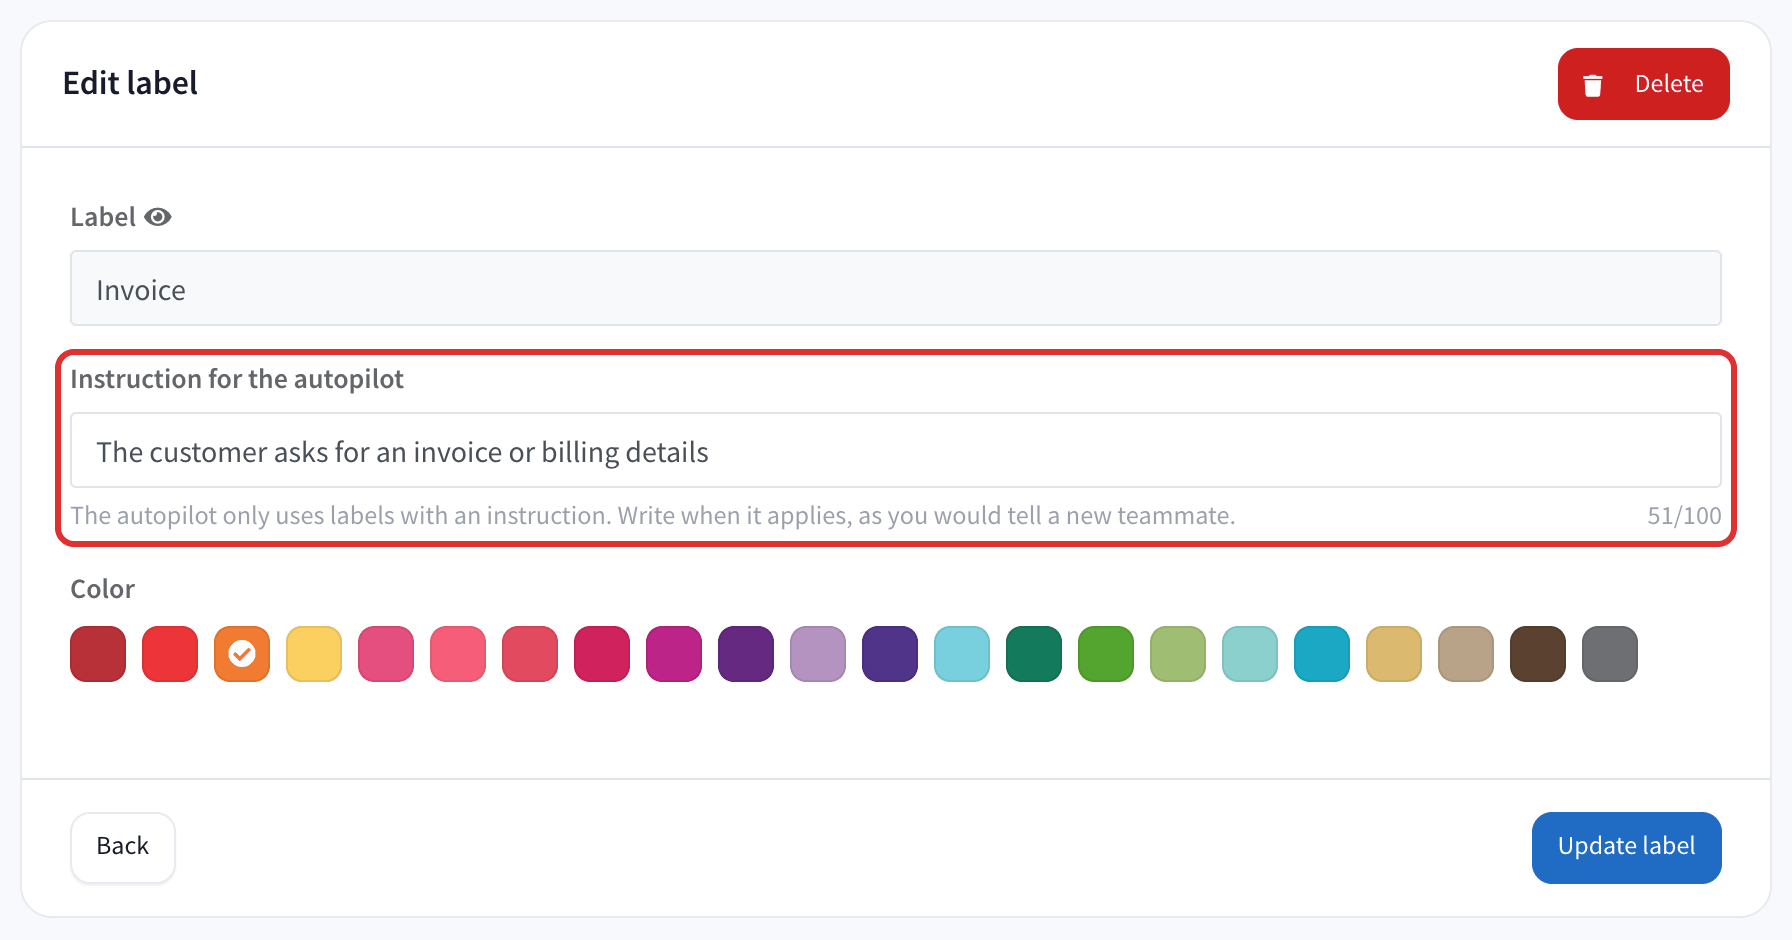Click the Delete button
1792x940 pixels.
[x=1643, y=84]
